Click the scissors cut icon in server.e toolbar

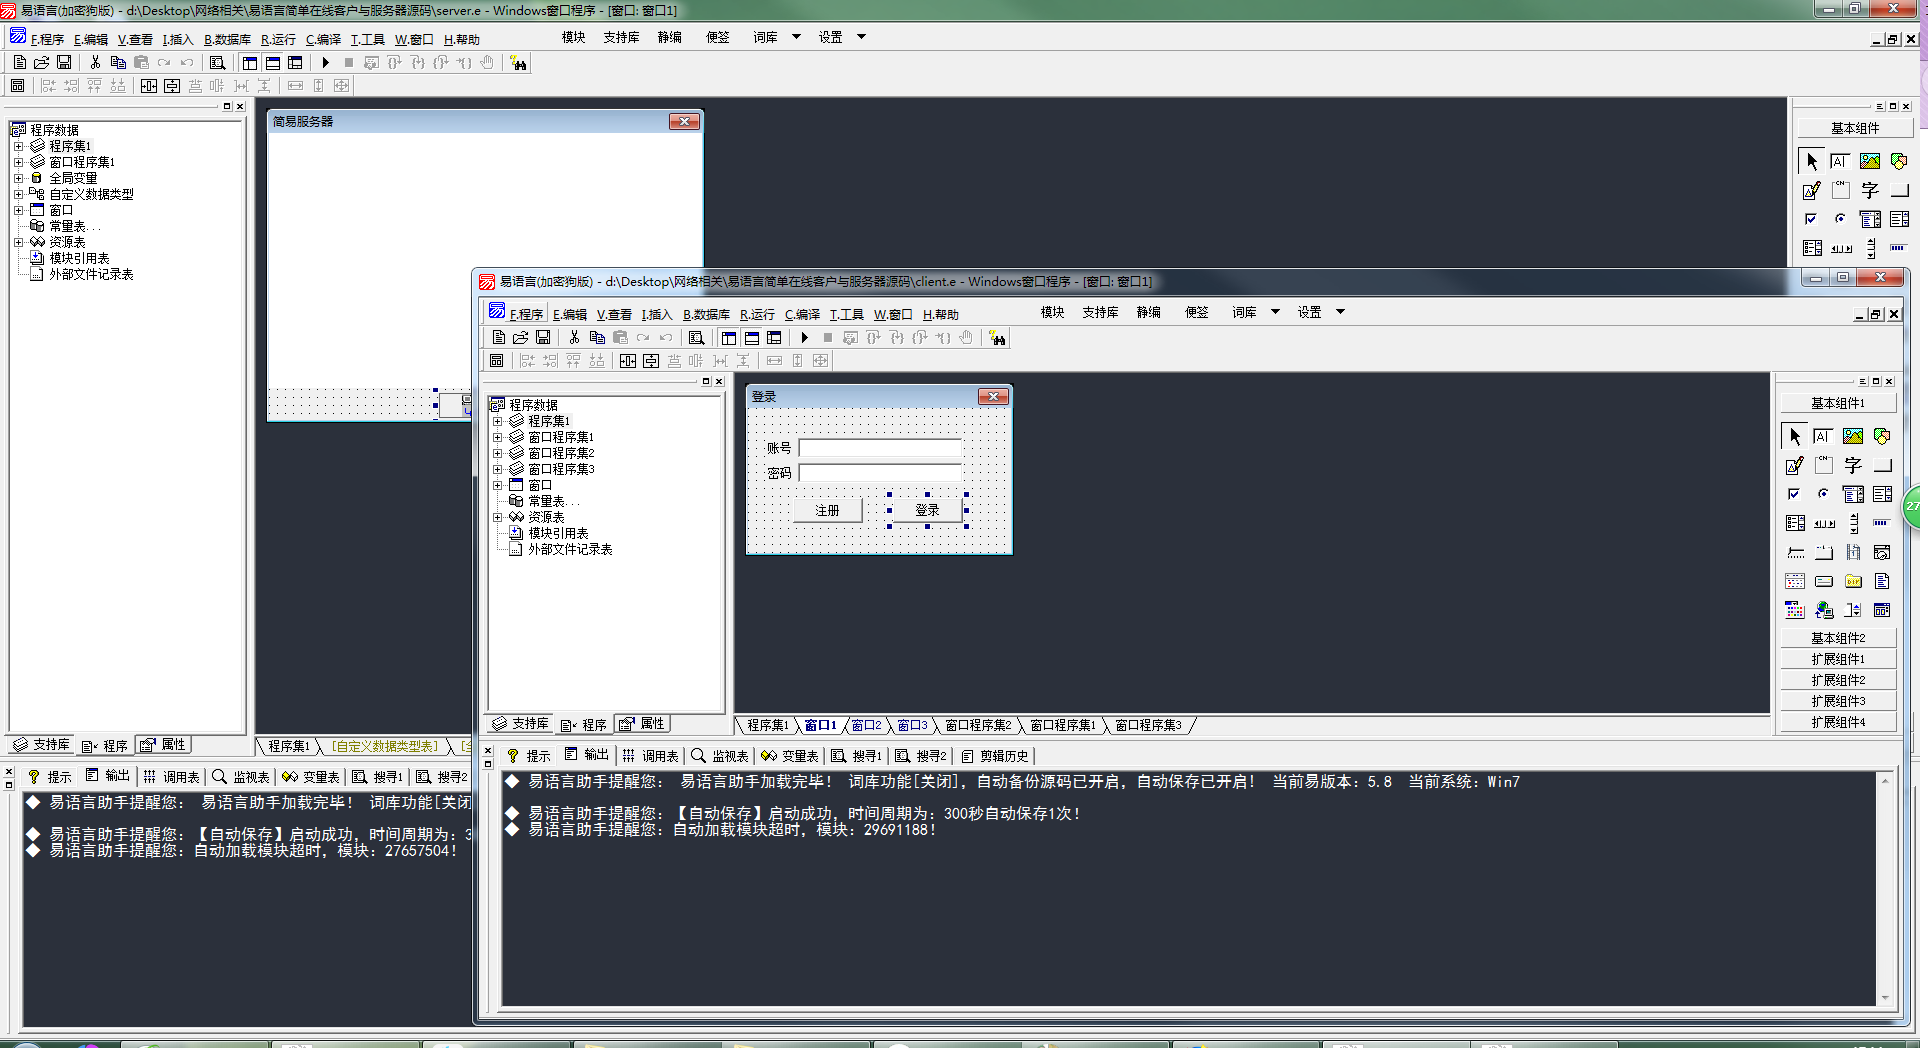point(95,62)
